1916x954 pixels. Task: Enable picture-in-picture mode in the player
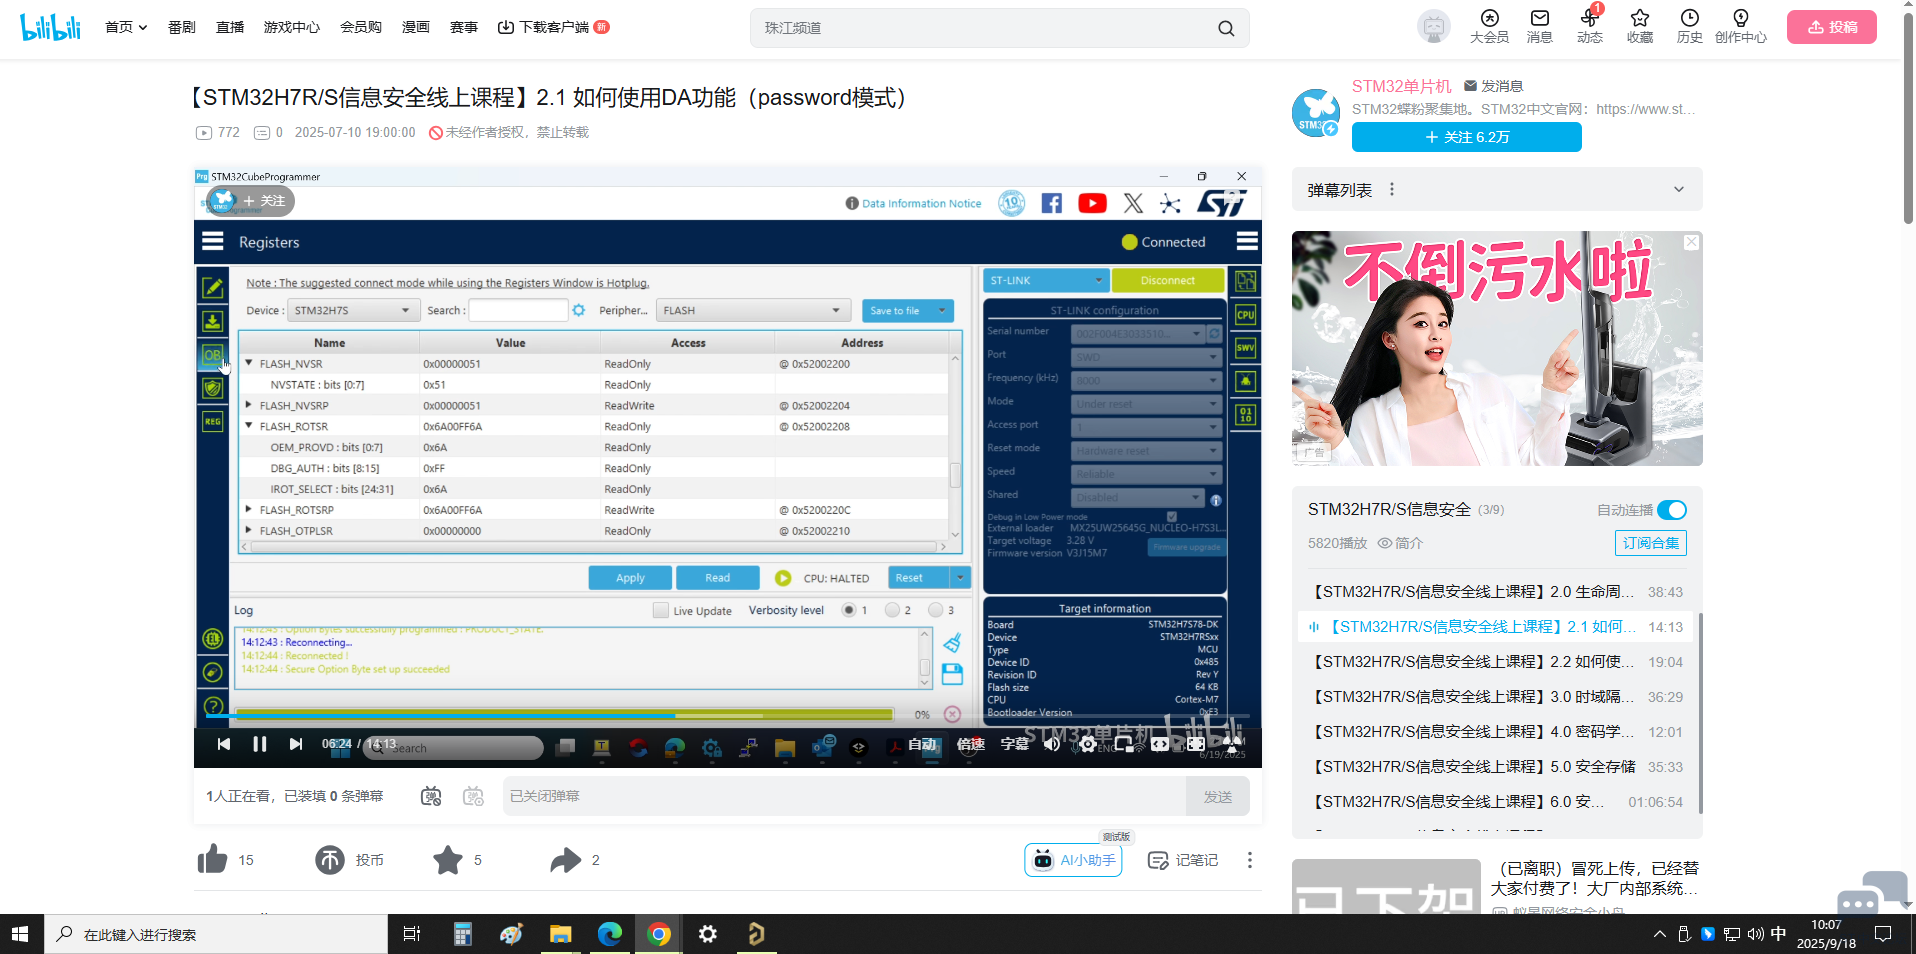point(1124,744)
